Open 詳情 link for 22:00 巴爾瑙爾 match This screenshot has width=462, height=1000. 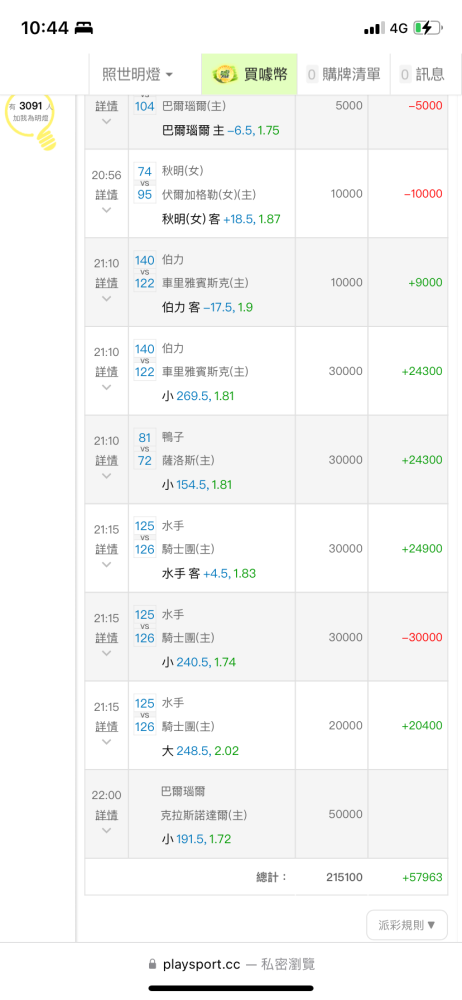click(107, 814)
